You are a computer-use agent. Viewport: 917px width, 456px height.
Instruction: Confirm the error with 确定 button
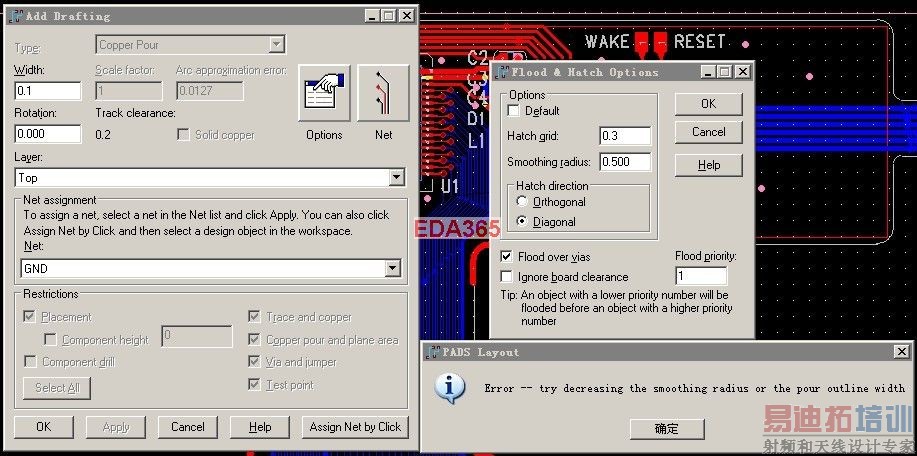[667, 429]
